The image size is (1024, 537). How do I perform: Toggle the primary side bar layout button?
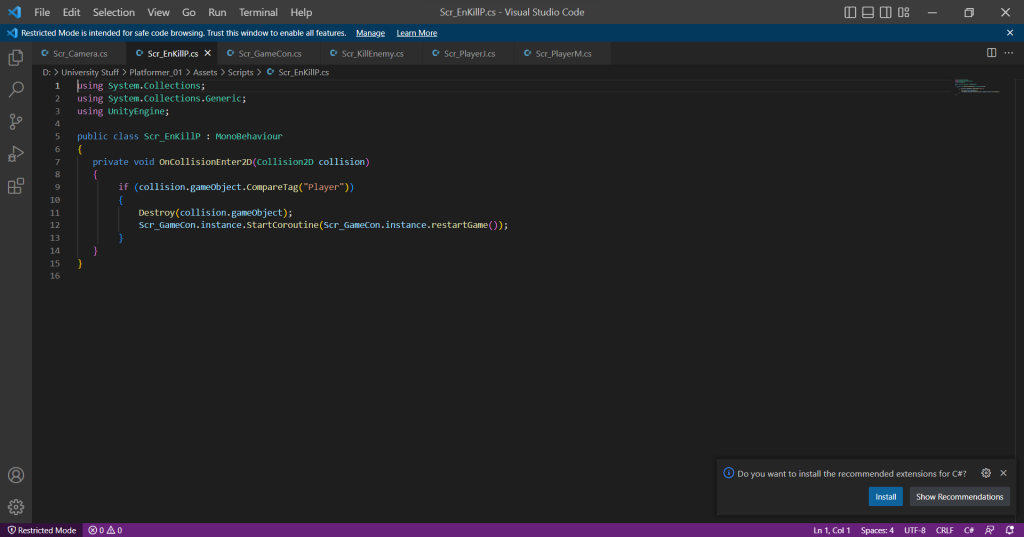tap(850, 12)
